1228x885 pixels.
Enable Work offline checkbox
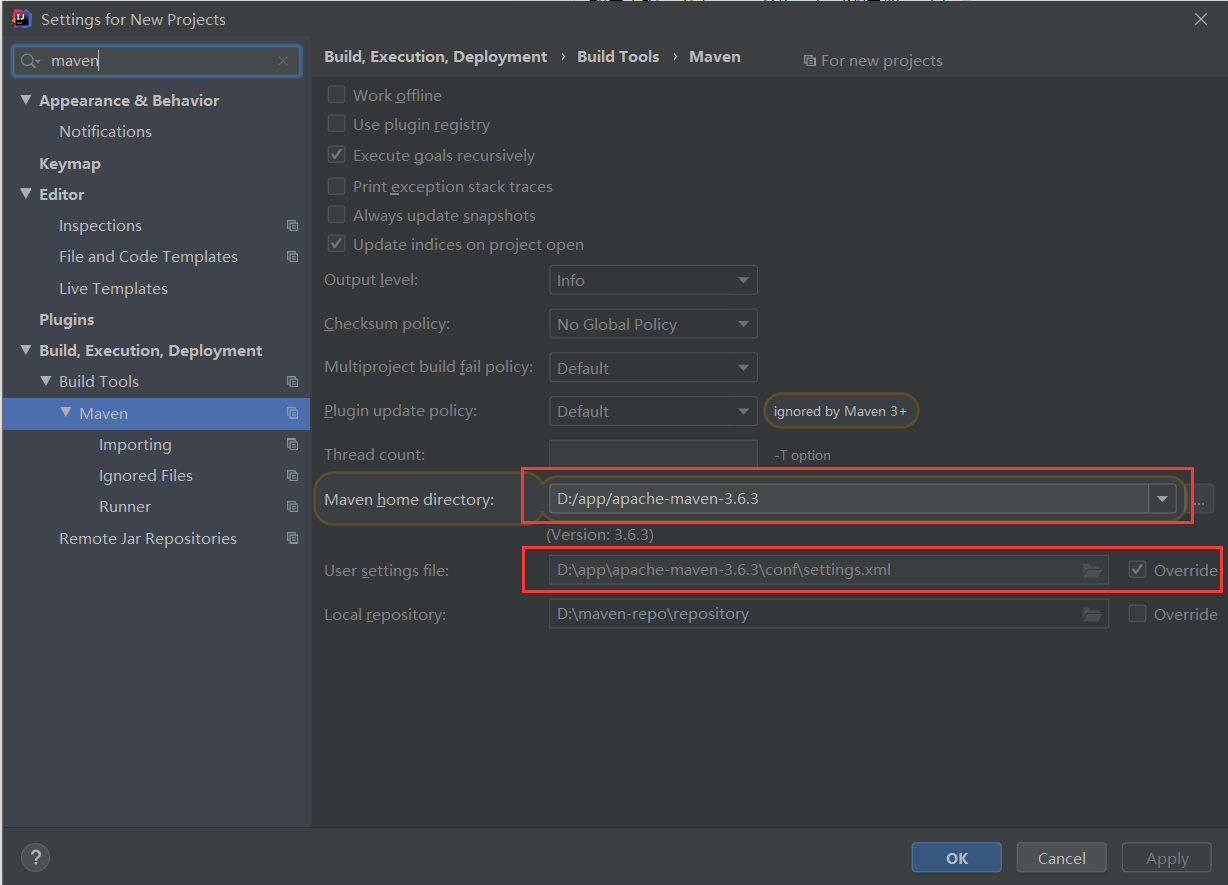tap(337, 95)
